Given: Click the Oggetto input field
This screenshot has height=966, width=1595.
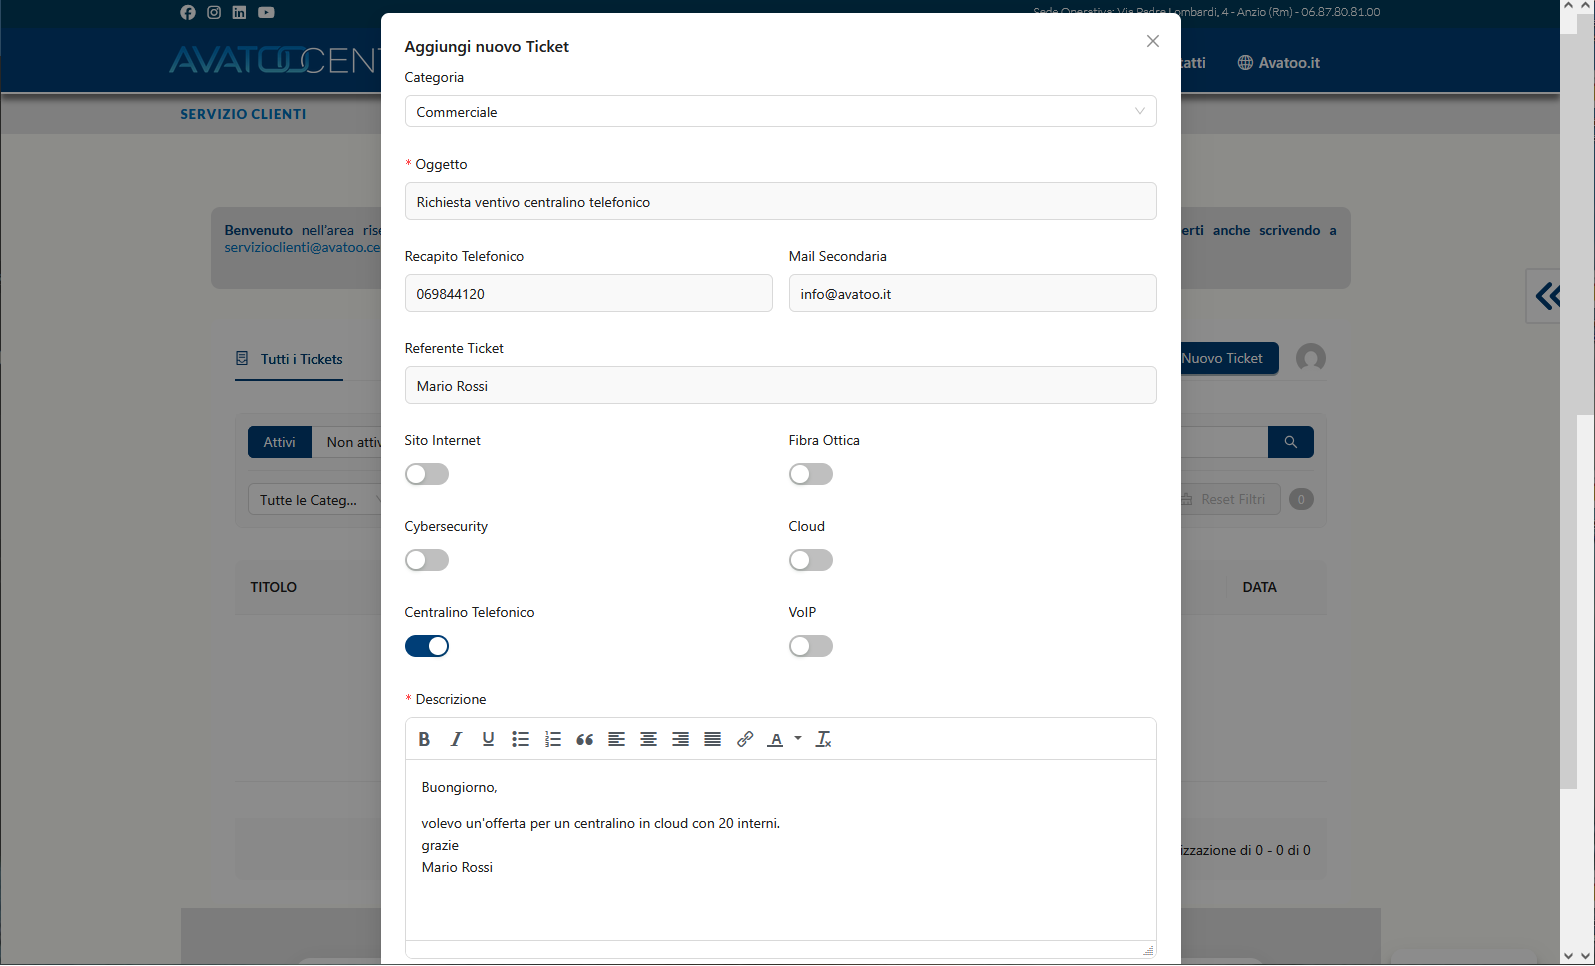Looking at the screenshot, I should [x=780, y=202].
